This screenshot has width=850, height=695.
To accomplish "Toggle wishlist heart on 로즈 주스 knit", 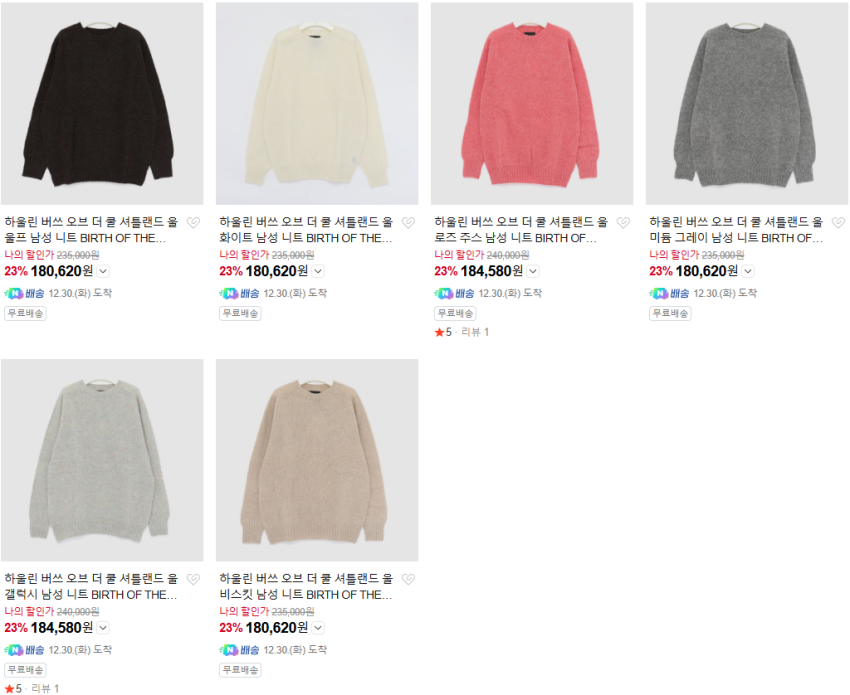I will coord(623,222).
